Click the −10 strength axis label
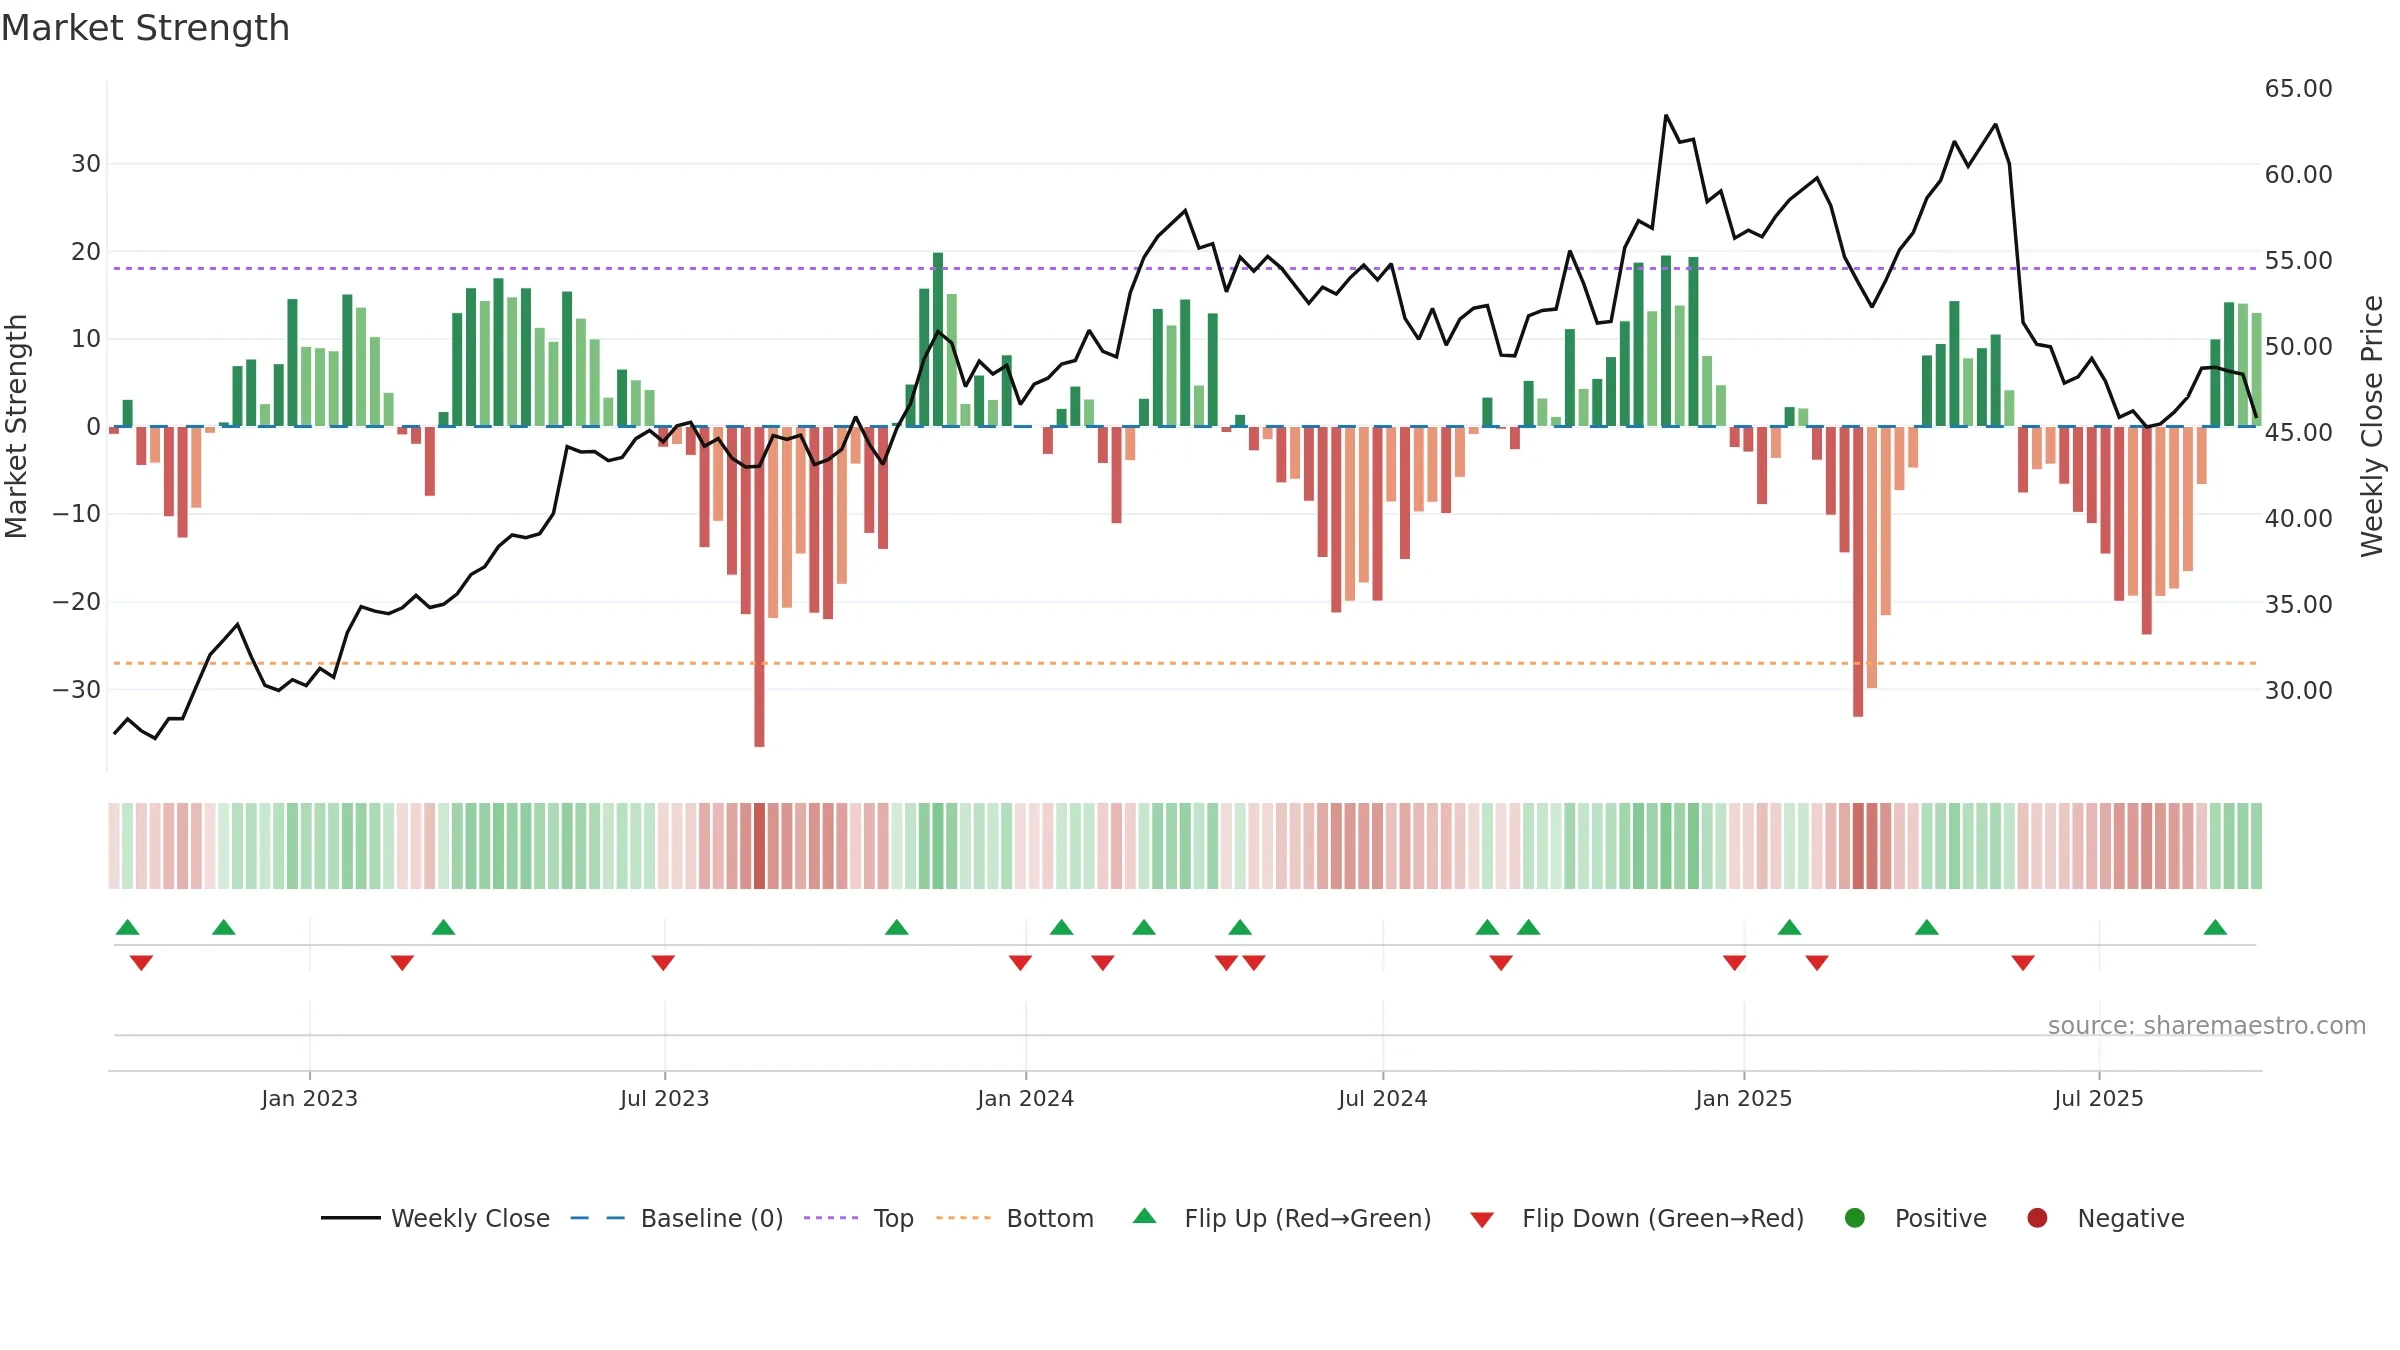Viewport: 2400px width, 1350px height. coord(77,514)
